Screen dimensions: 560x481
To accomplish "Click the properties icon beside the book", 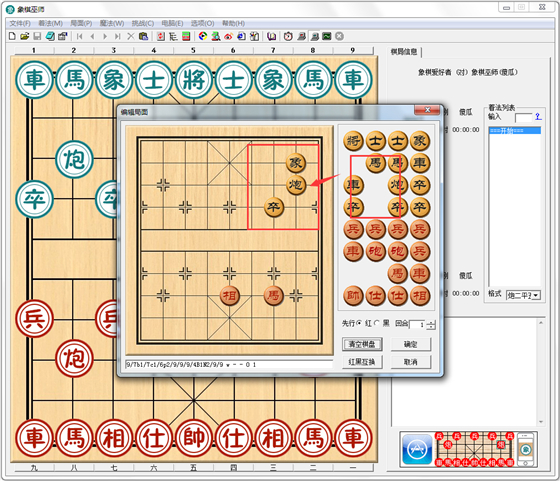I will pos(63,36).
